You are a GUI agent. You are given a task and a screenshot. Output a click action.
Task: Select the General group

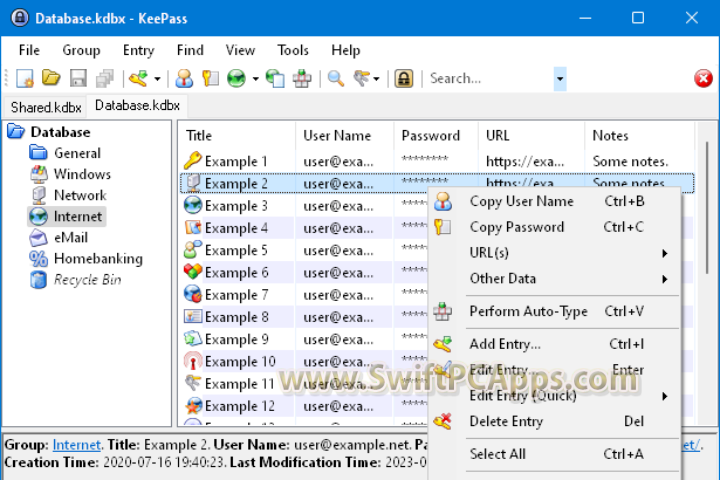coord(77,153)
